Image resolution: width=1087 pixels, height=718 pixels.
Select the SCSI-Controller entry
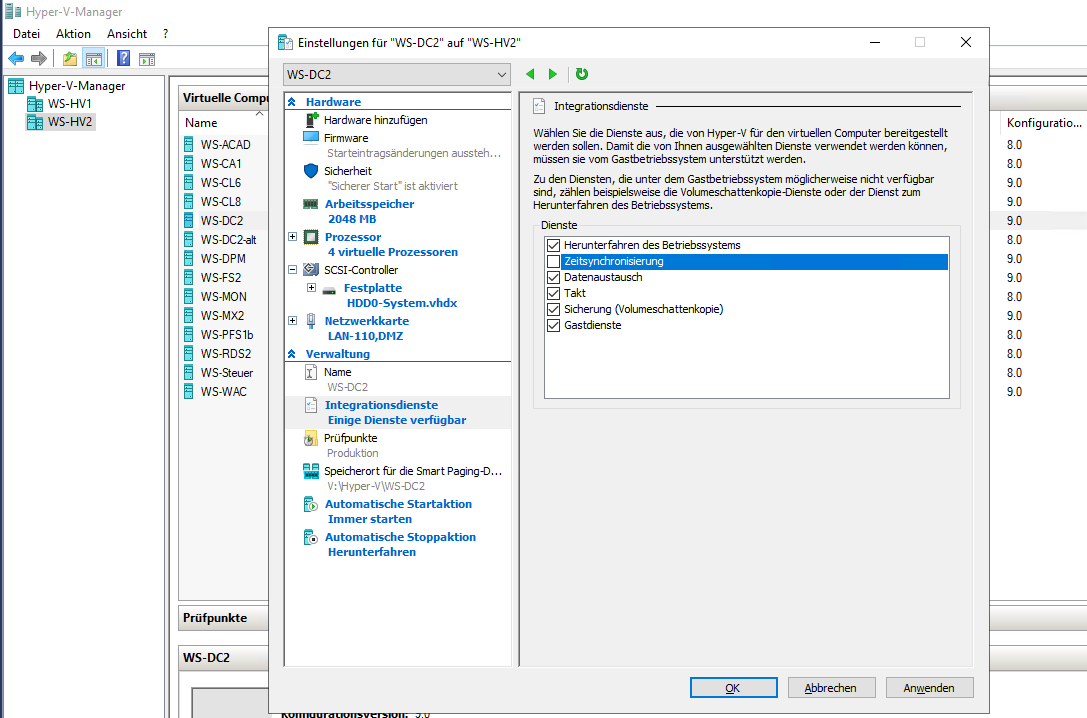[360, 270]
